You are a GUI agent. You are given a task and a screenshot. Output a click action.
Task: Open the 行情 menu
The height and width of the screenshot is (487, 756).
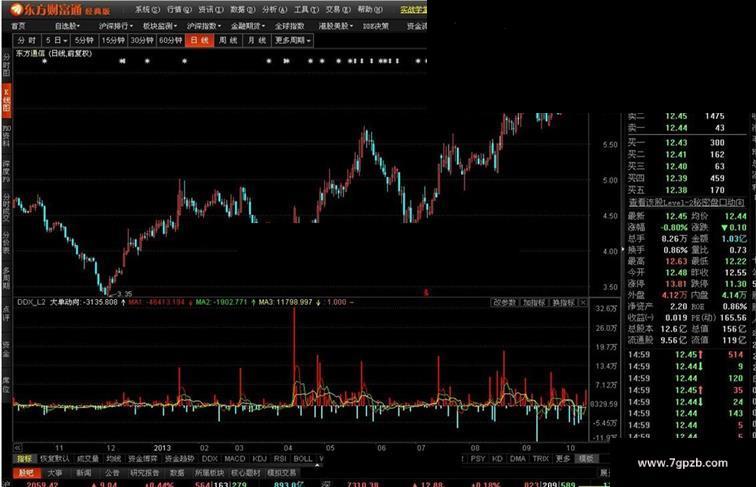tap(178, 9)
